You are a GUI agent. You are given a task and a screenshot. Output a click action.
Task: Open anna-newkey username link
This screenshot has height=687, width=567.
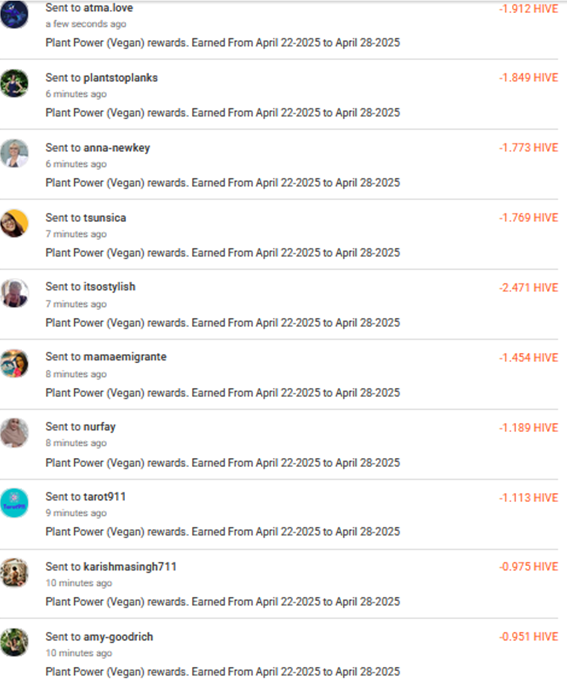click(x=117, y=148)
